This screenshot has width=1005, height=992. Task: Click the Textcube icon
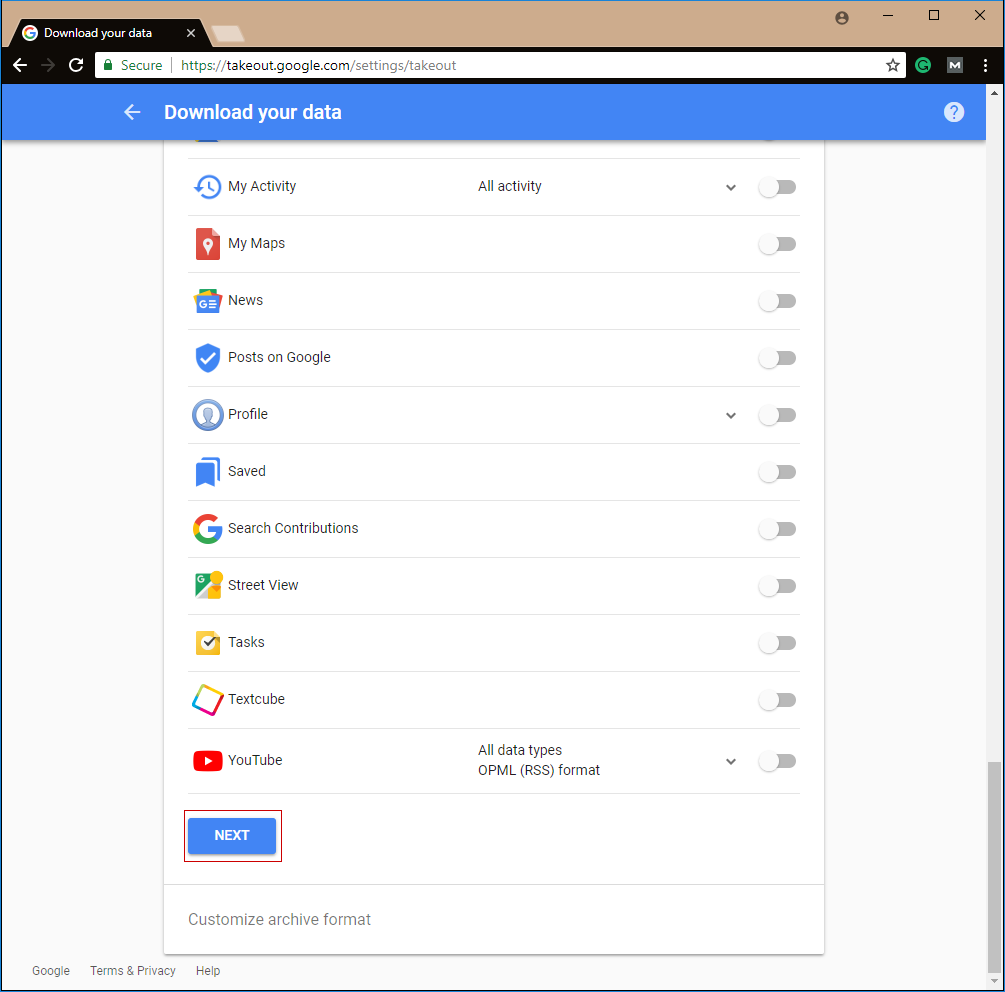pos(207,699)
